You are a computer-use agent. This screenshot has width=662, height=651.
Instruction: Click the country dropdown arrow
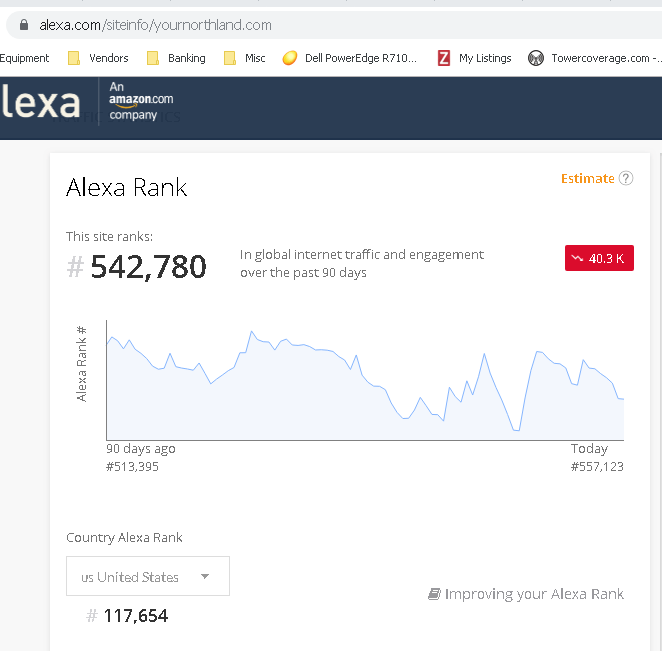click(205, 576)
